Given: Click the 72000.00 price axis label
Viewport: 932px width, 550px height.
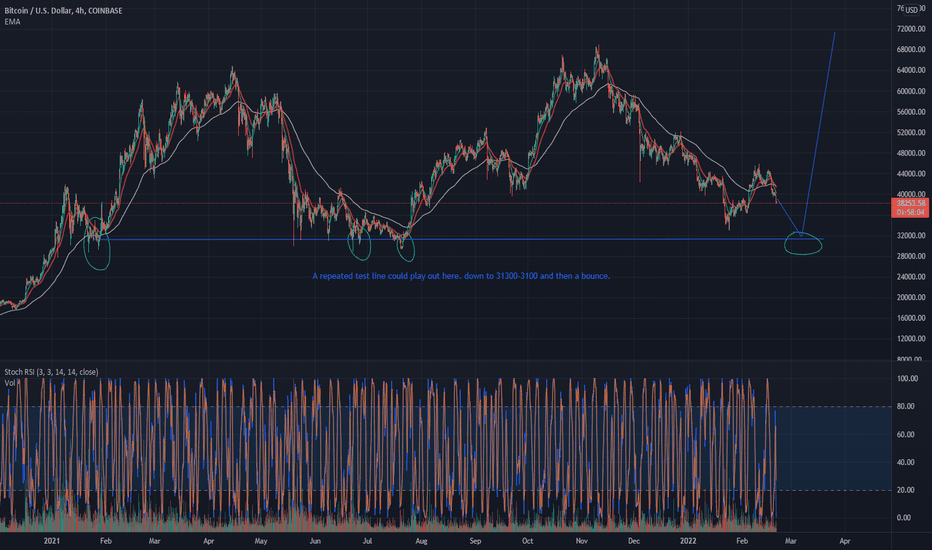Looking at the screenshot, I should pos(911,29).
